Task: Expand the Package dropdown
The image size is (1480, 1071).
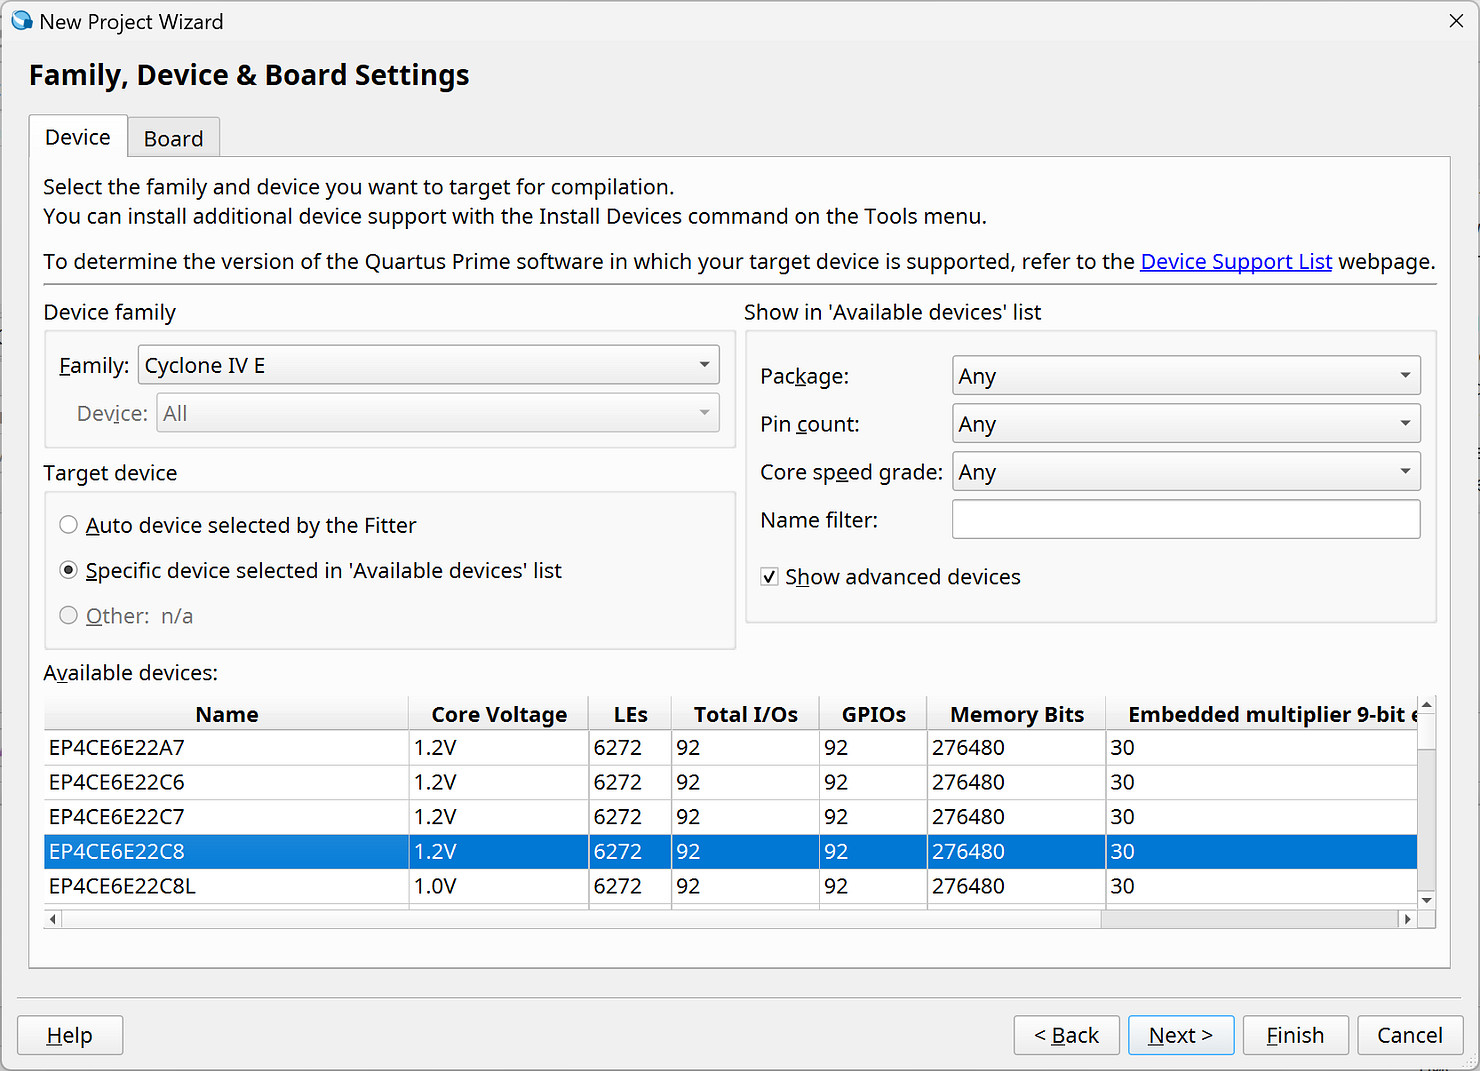Action: click(1185, 376)
